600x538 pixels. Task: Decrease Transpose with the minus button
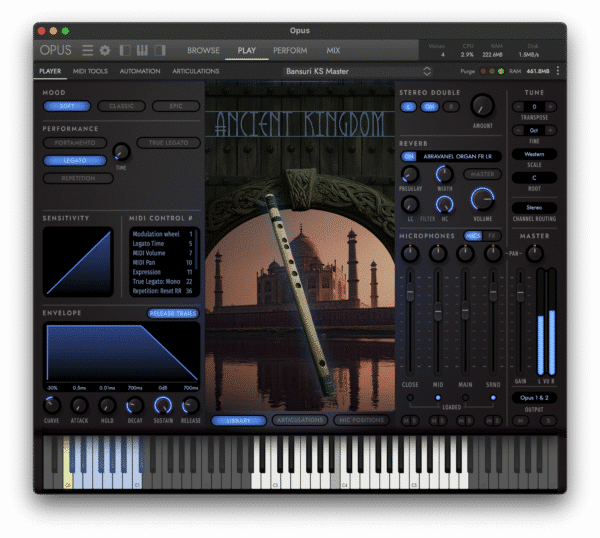(518, 107)
